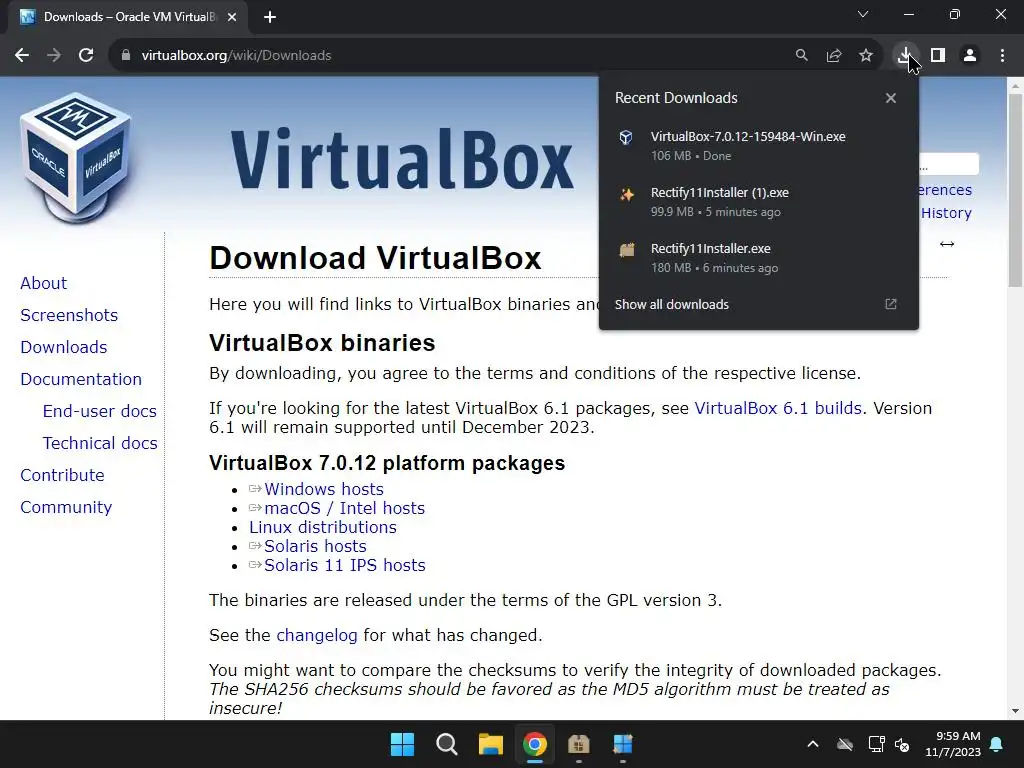
Task: Download the Solaris 11 IPS hosts package
Action: (x=345, y=565)
